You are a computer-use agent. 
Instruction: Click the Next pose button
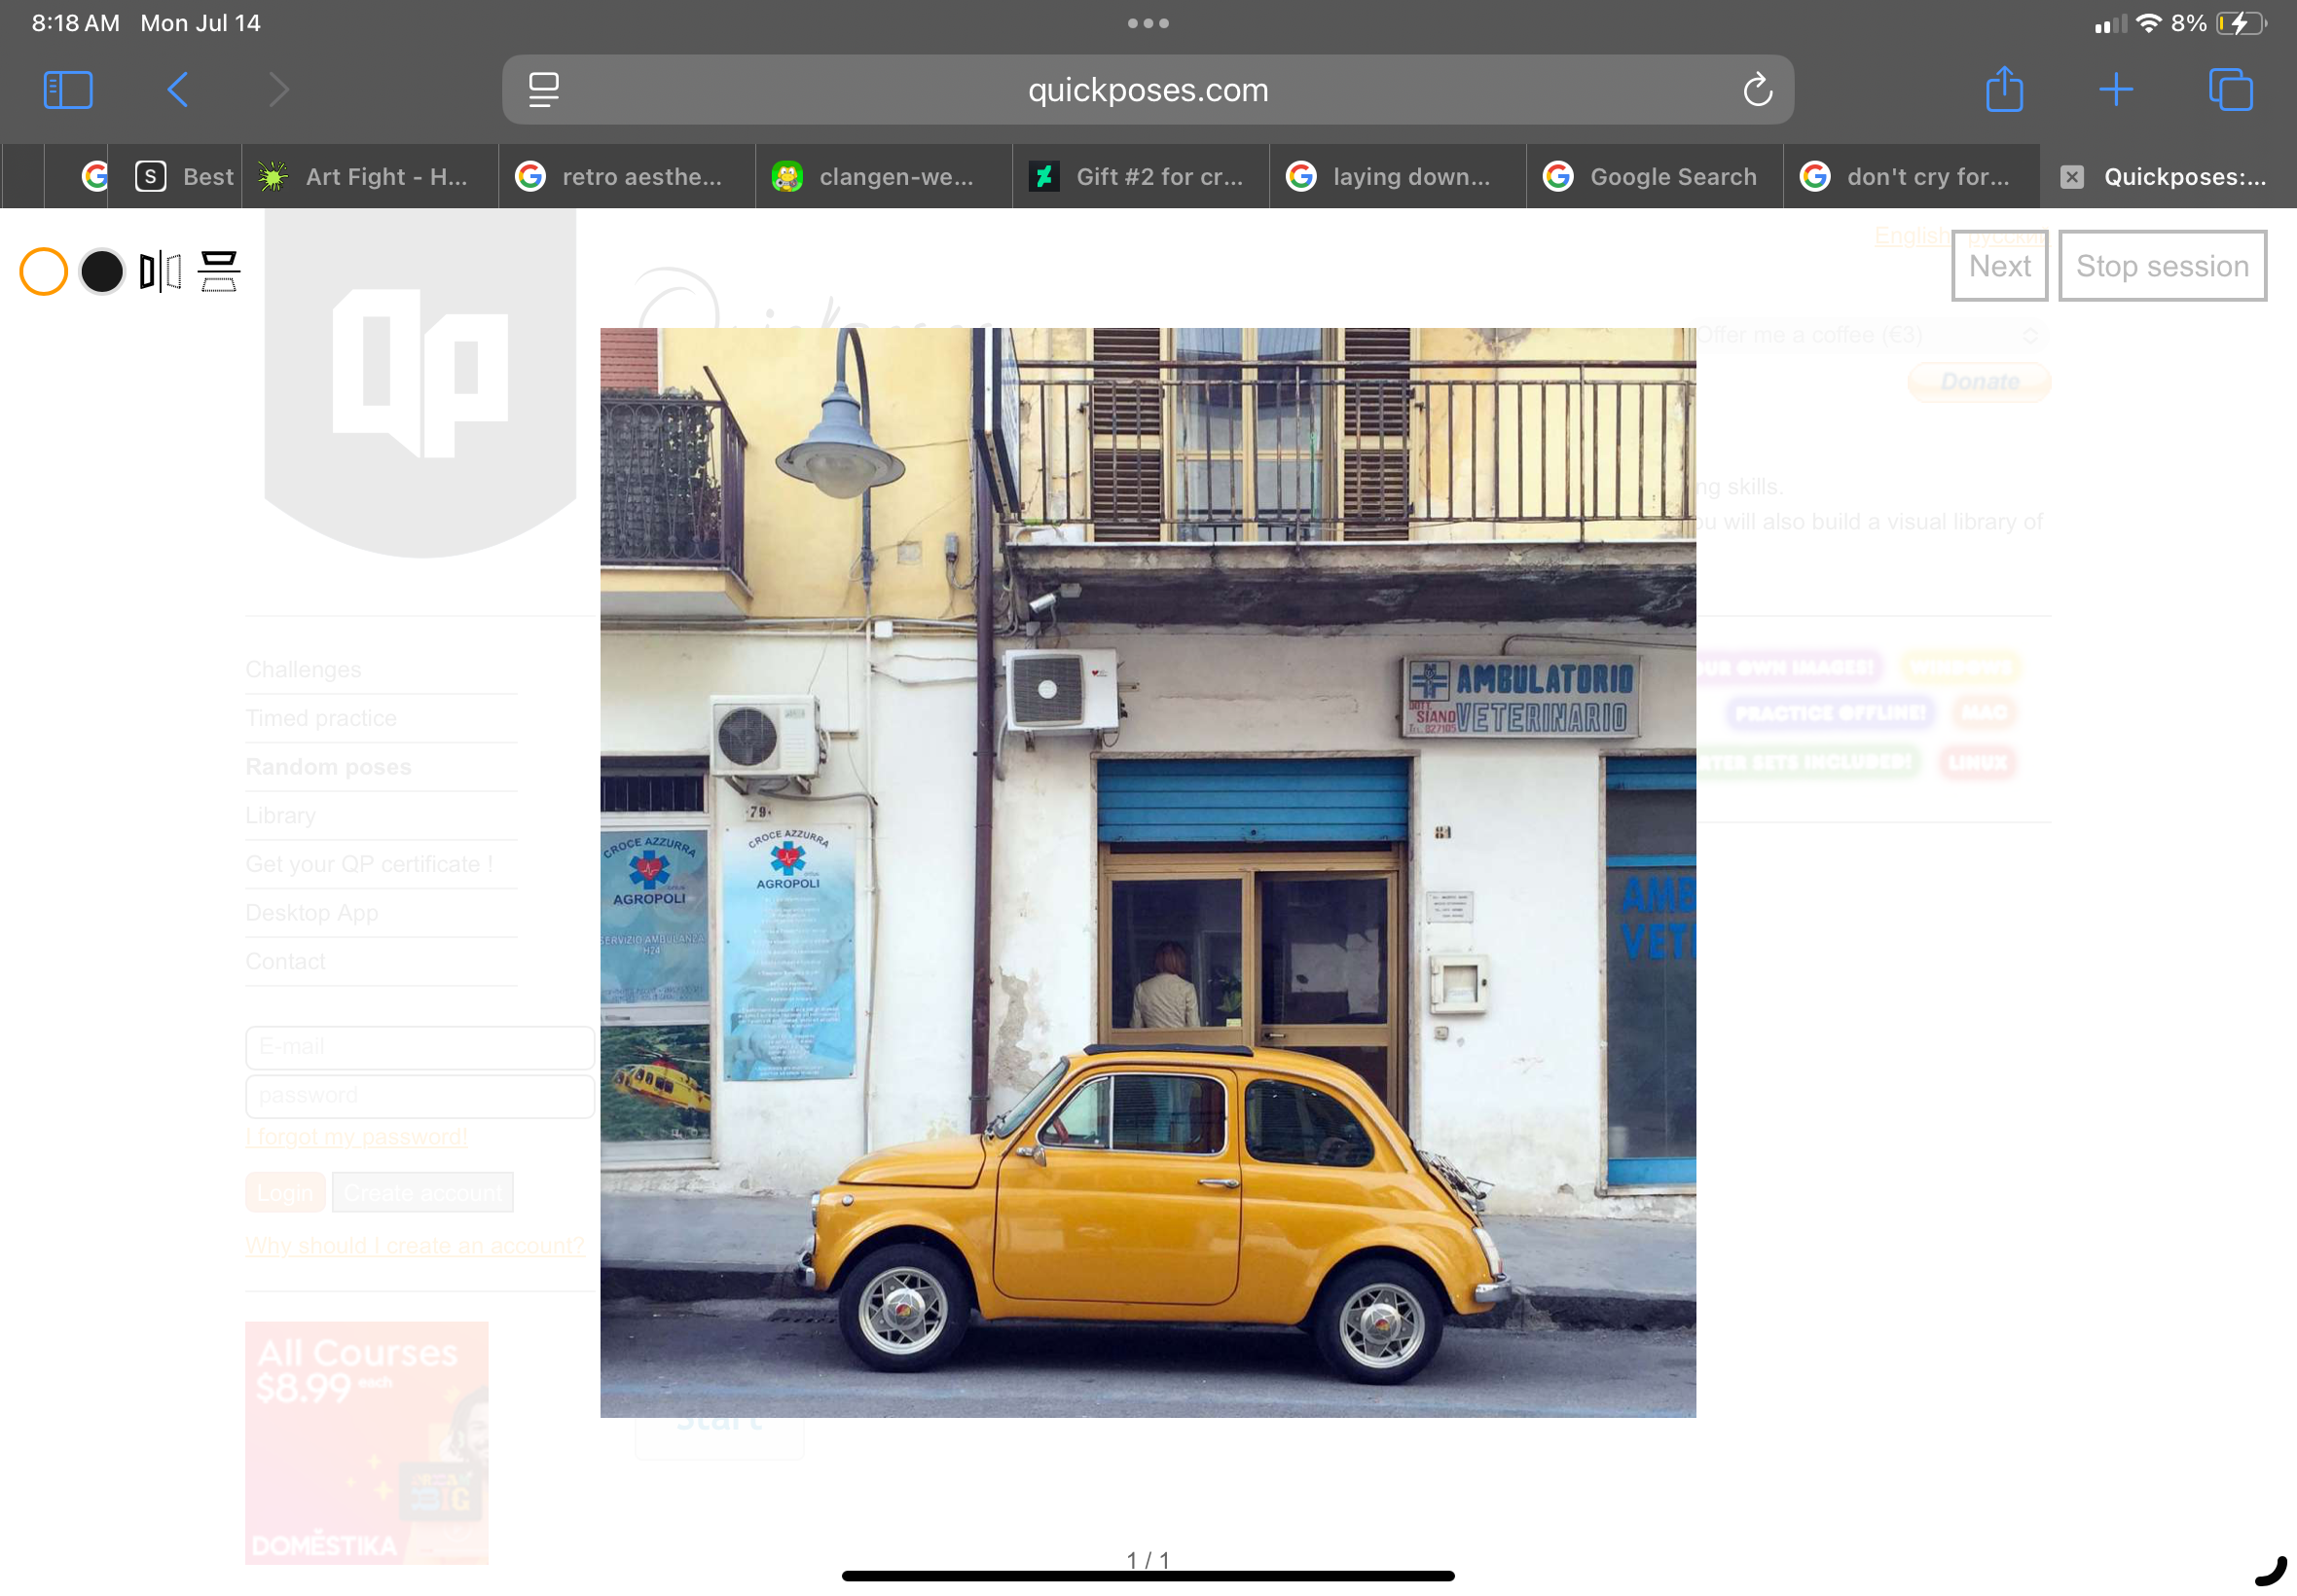coord(1998,266)
